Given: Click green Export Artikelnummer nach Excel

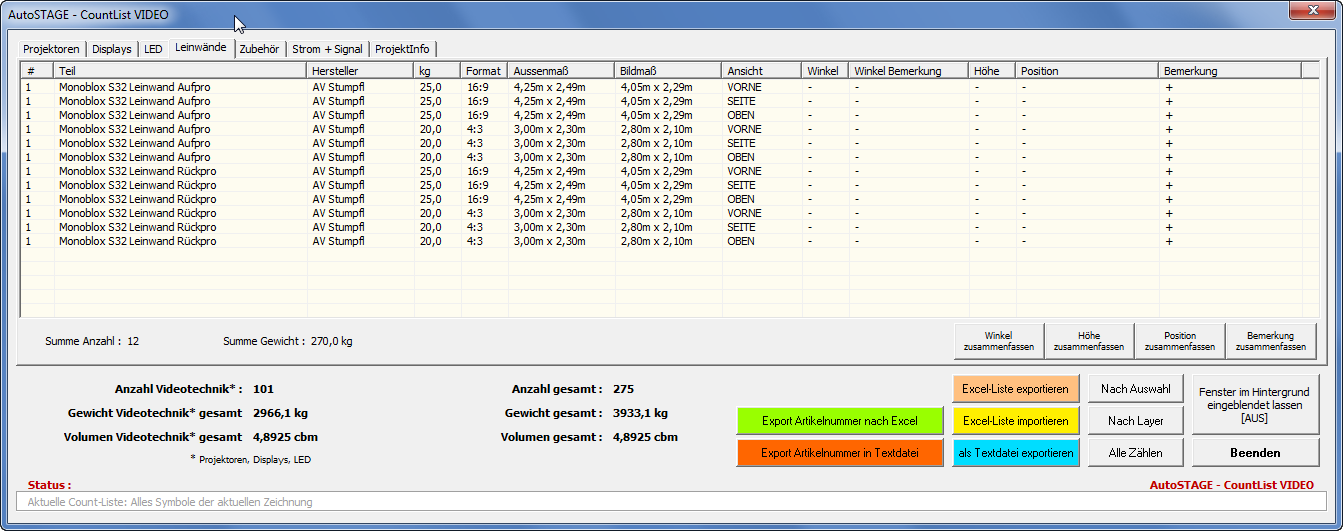Looking at the screenshot, I should tap(839, 421).
